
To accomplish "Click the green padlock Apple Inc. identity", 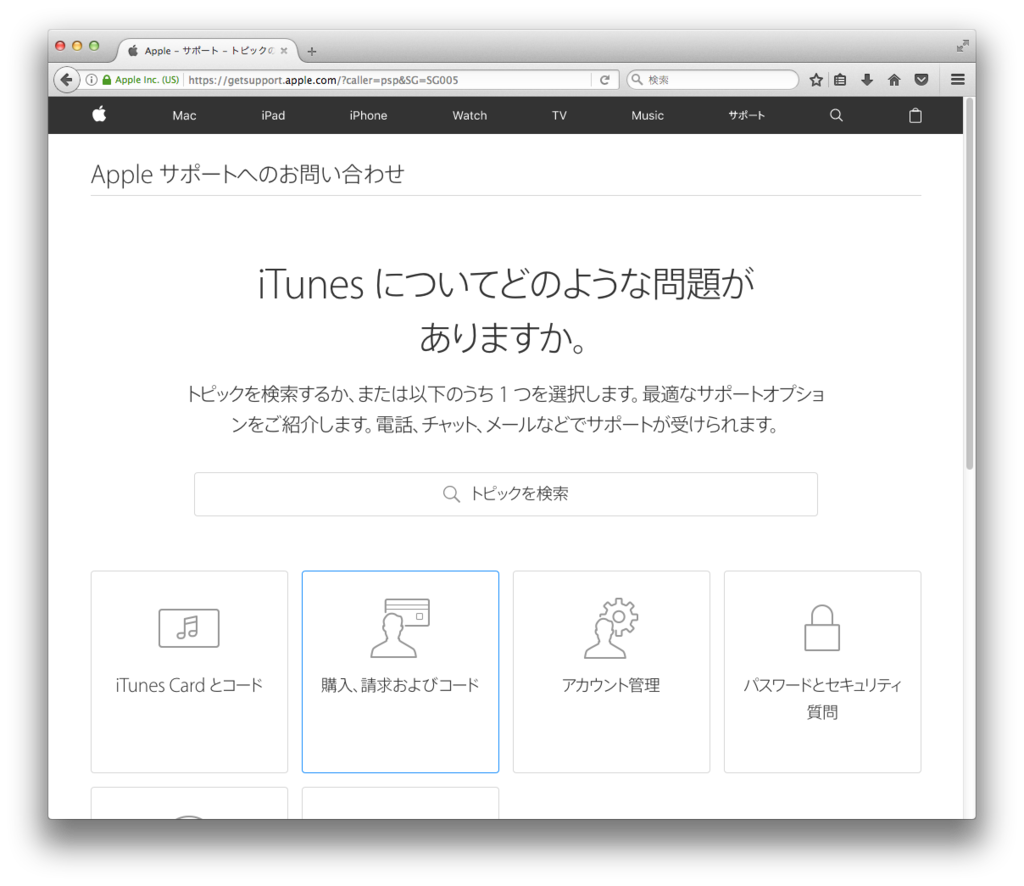I will [141, 80].
